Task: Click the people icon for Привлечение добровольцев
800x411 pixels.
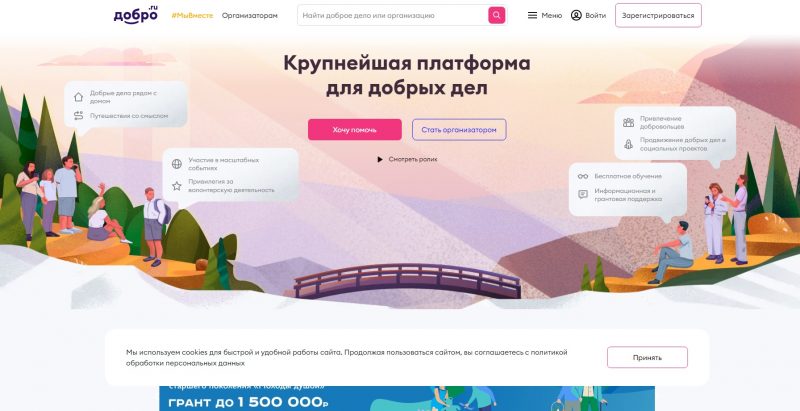Action: click(x=628, y=122)
